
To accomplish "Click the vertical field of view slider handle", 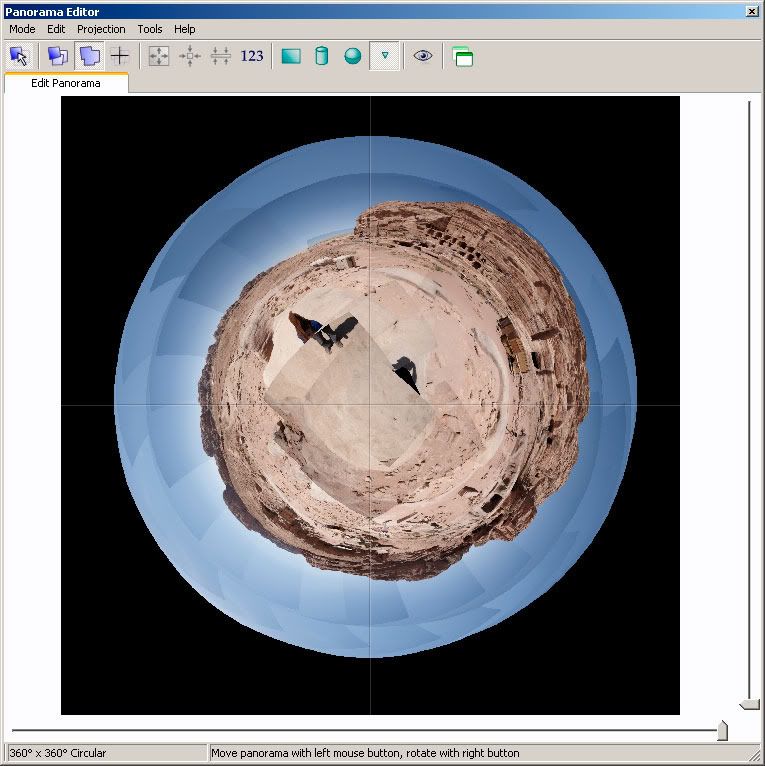I will (x=749, y=704).
